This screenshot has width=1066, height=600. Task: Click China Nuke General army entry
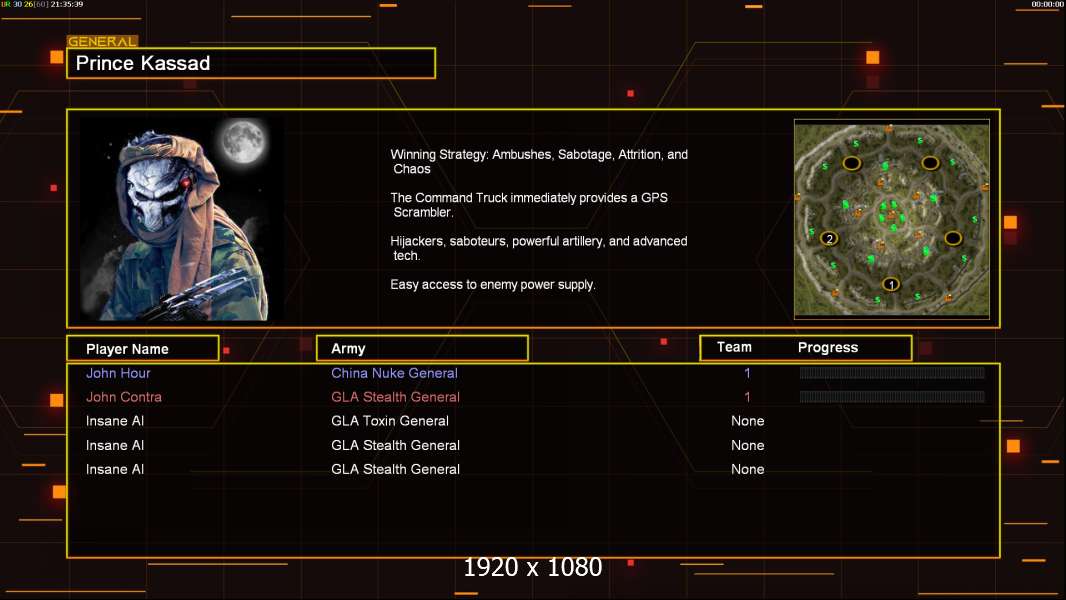[x=394, y=373]
